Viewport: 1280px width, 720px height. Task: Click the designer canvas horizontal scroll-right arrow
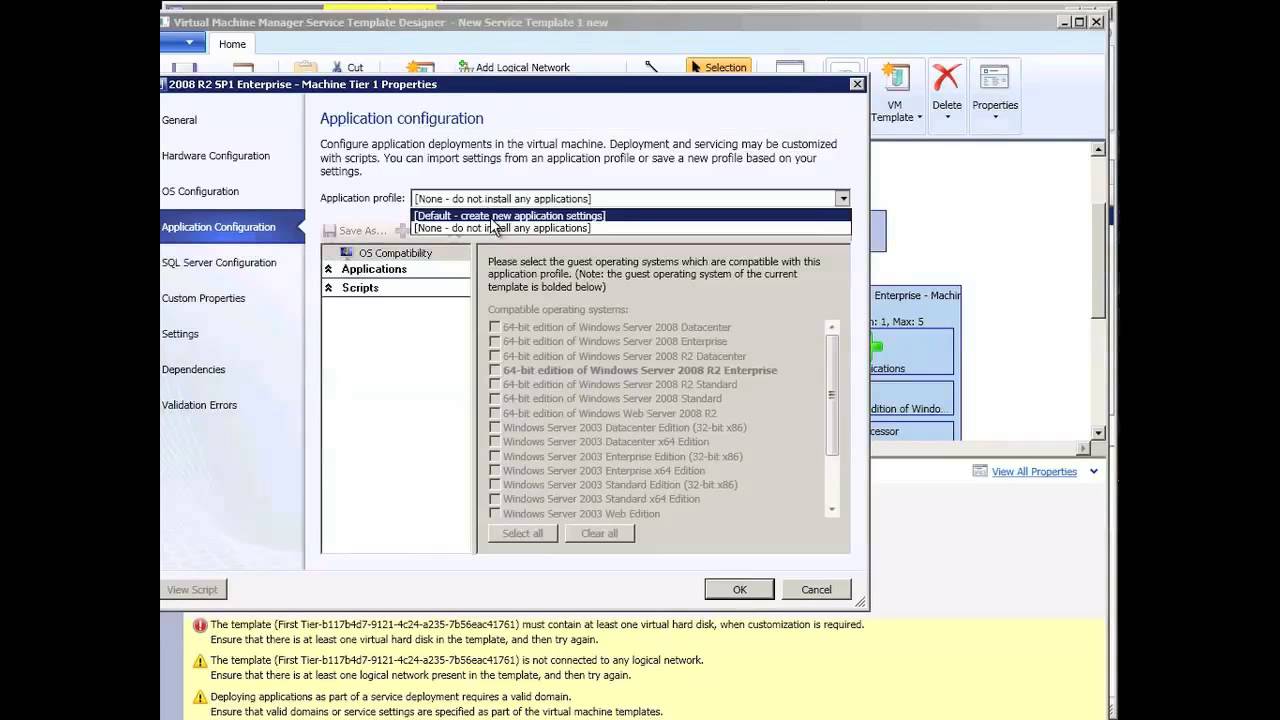tap(1084, 447)
